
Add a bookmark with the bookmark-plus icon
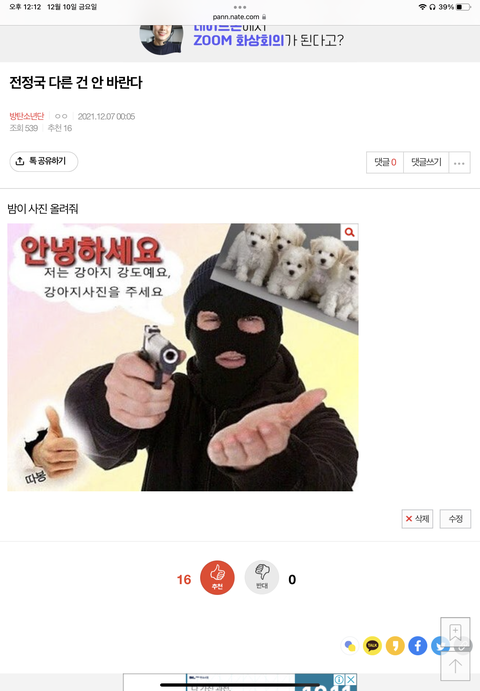pos(455,632)
